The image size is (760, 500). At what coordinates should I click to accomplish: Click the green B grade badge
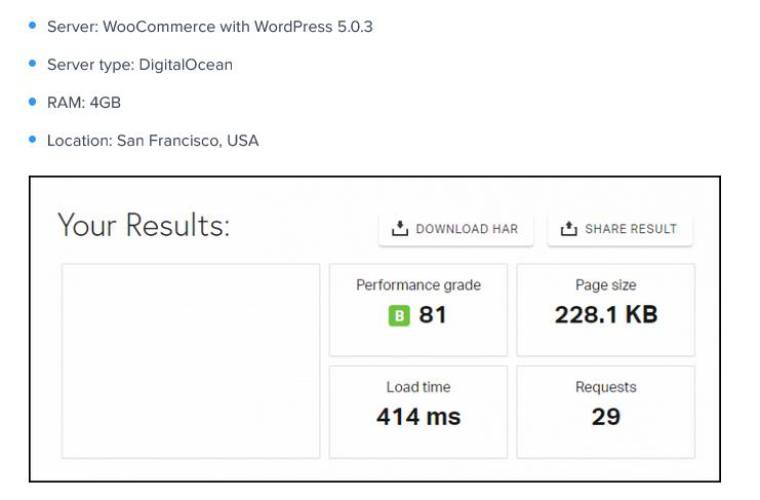[x=399, y=316]
